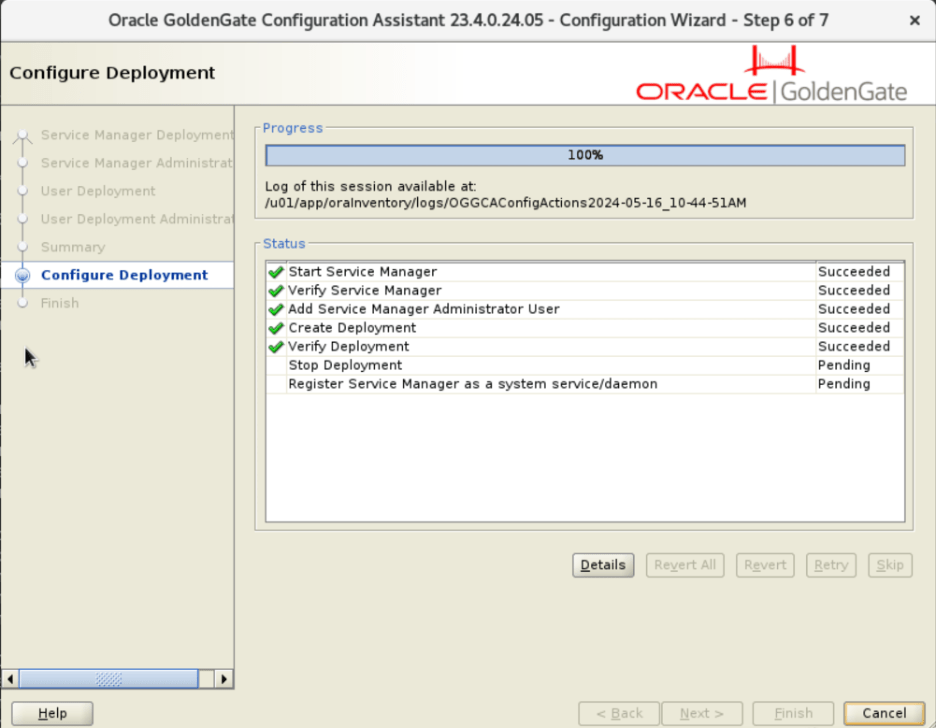Click the Summary step bullet in sidebar
Image resolution: width=936 pixels, height=728 pixels.
pyautogui.click(x=23, y=247)
